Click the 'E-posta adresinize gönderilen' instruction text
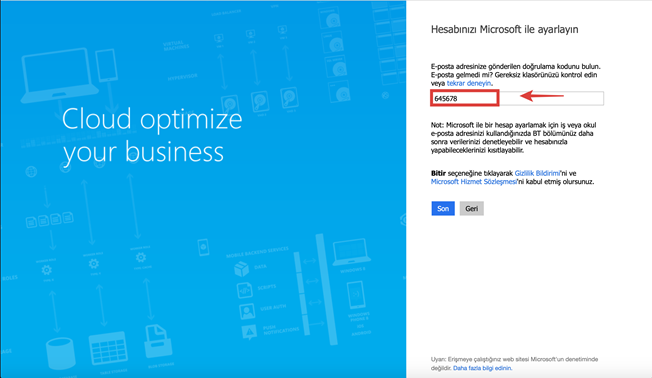The image size is (652, 378). click(x=516, y=75)
